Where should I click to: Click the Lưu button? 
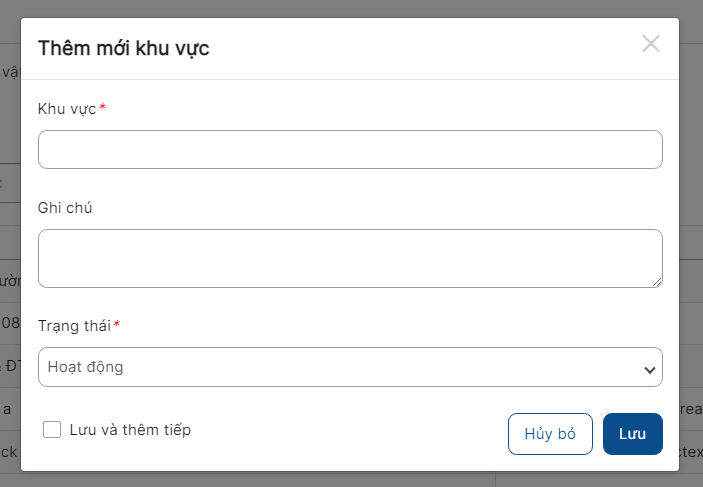pos(632,434)
